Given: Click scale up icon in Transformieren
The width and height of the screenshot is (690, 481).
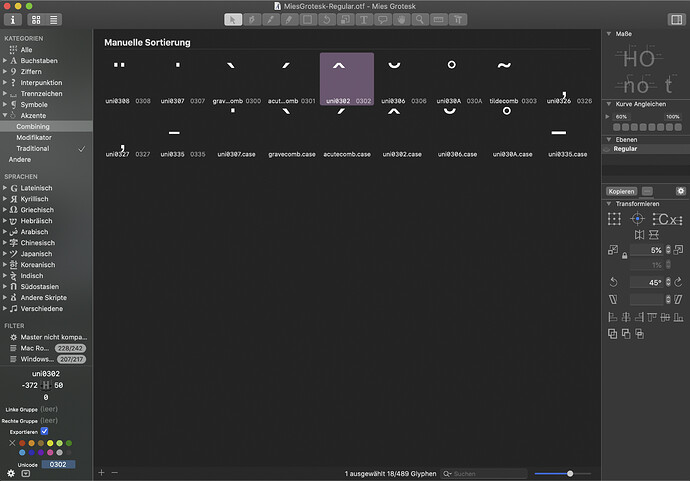Looking at the screenshot, I should (x=678, y=250).
